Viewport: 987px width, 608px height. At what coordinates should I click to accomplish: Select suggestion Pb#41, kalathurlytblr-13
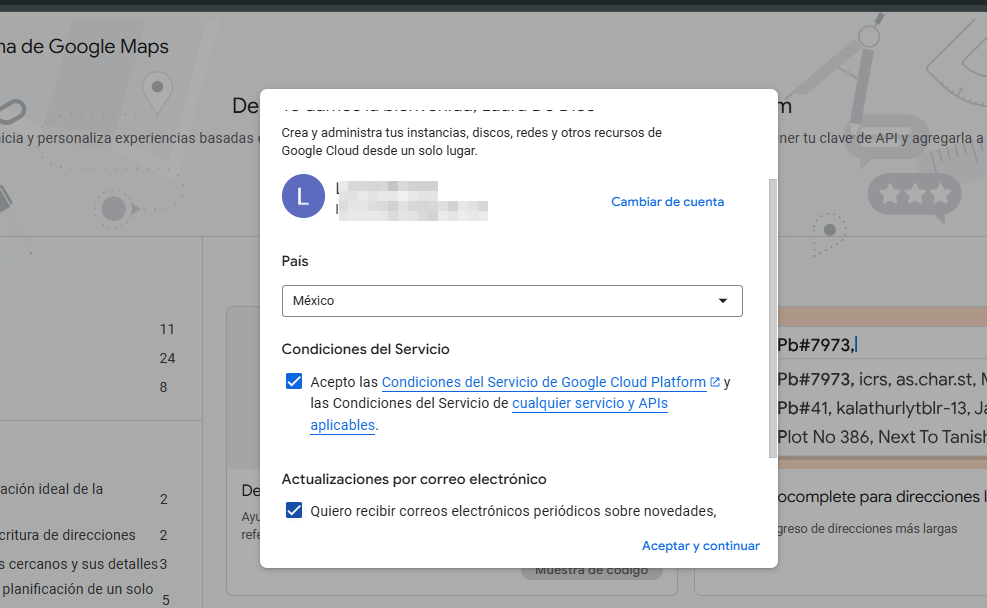[881, 408]
